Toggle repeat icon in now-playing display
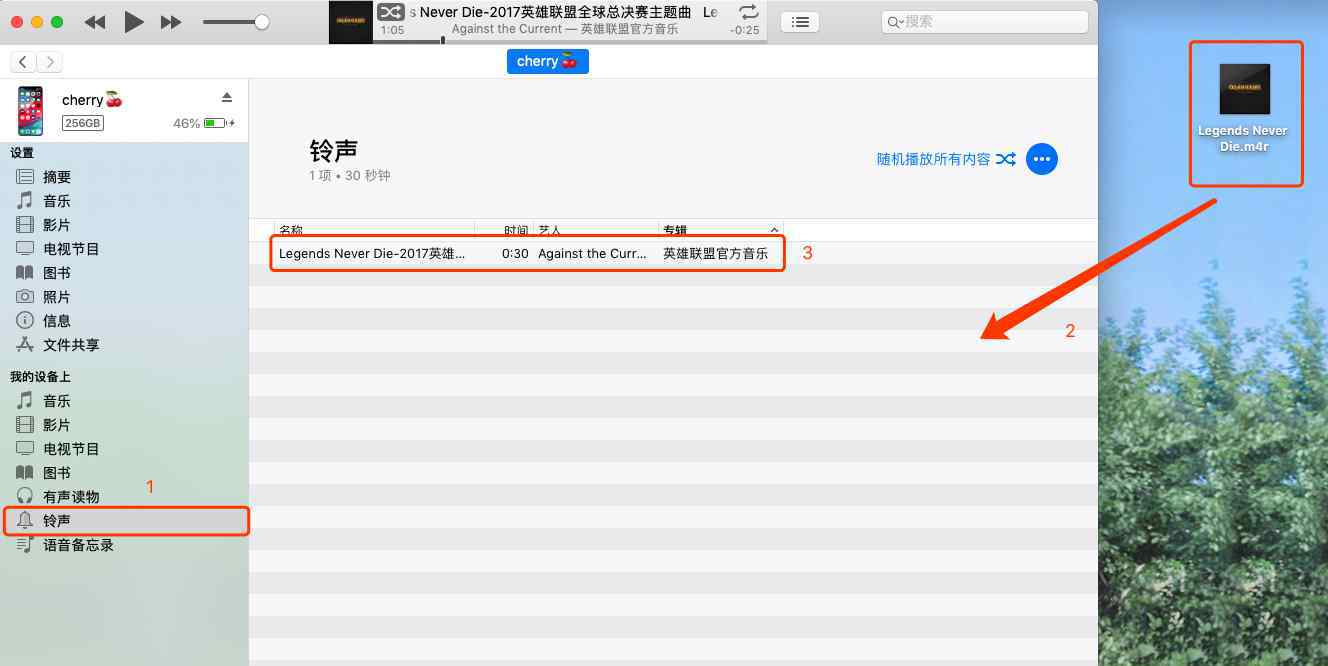 coord(747,12)
